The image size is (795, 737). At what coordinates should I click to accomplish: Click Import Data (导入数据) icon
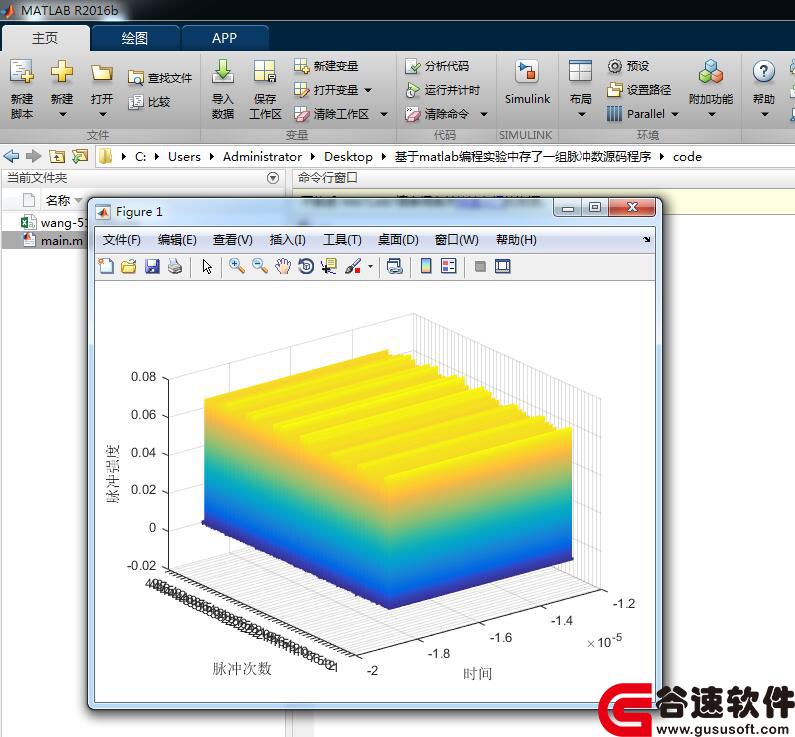[223, 71]
